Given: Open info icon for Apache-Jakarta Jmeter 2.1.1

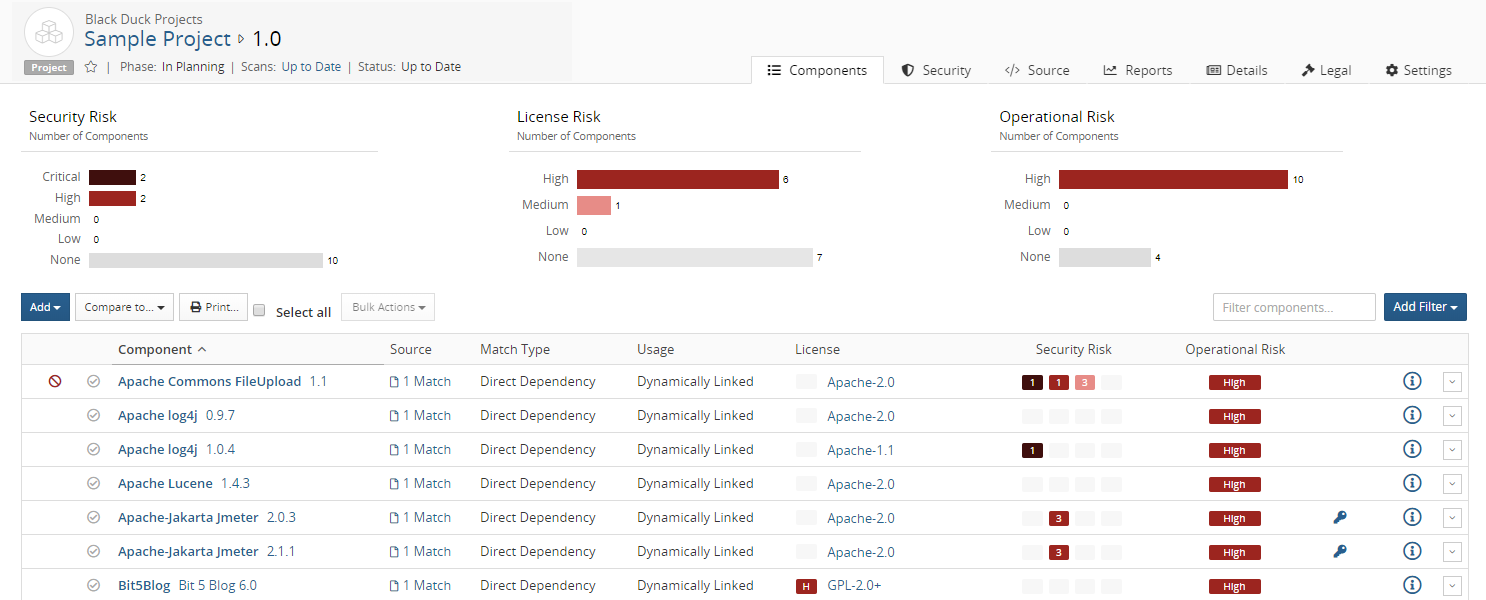Looking at the screenshot, I should [1412, 551].
